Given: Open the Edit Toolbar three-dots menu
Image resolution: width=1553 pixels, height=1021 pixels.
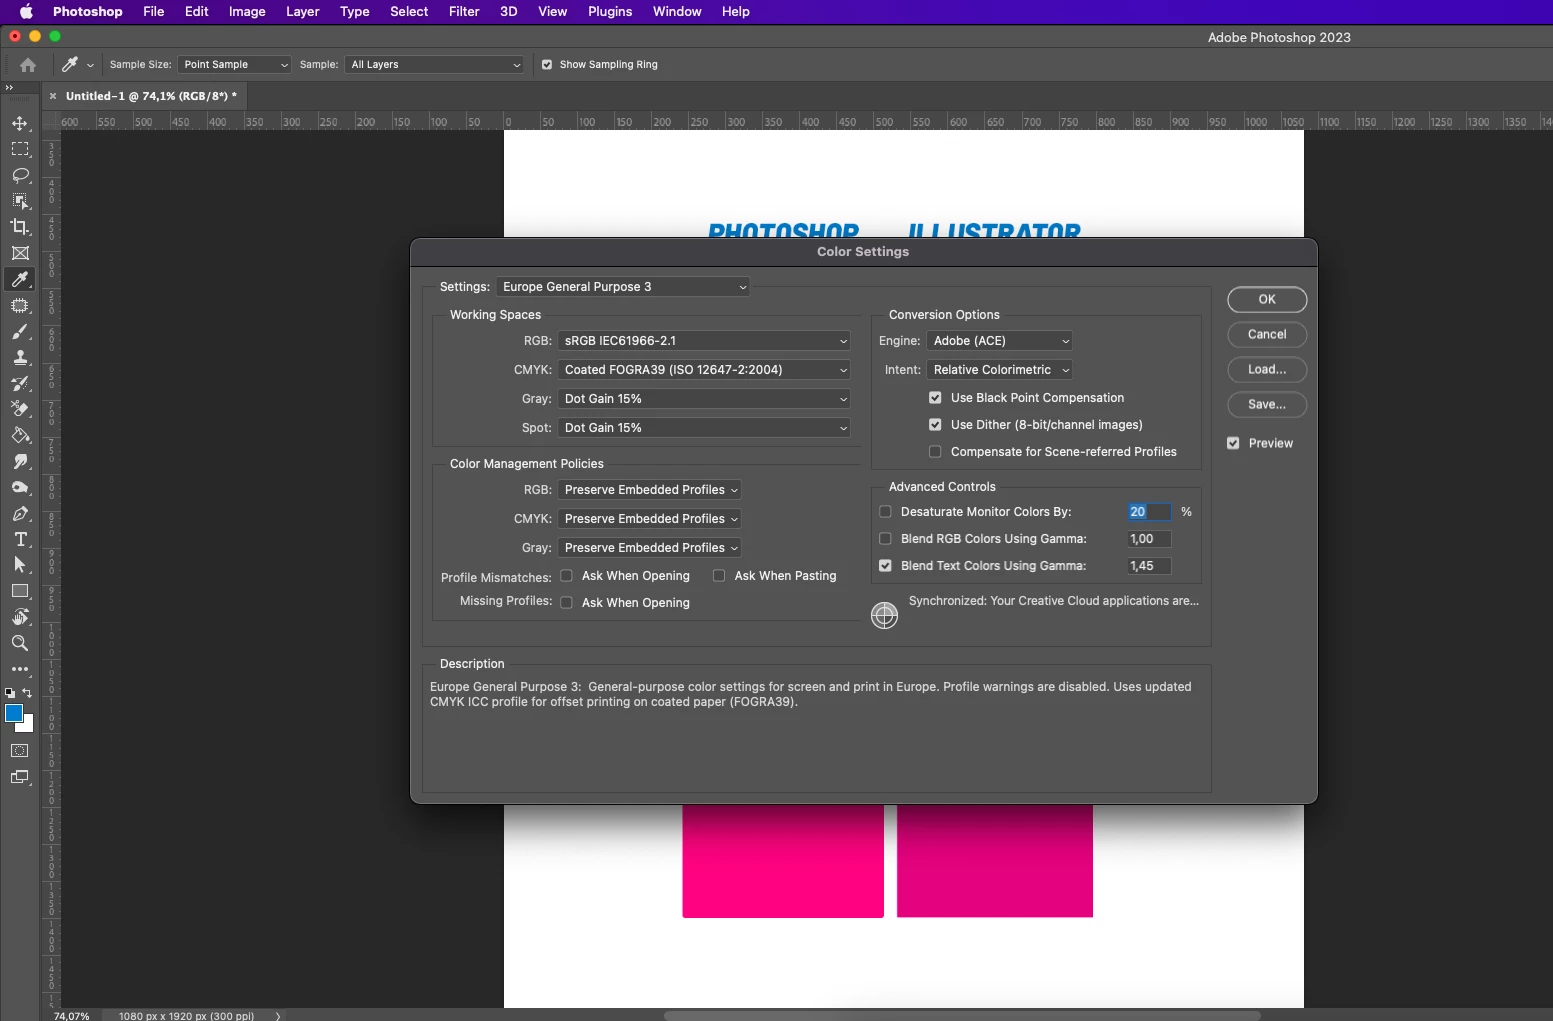Looking at the screenshot, I should 20,669.
